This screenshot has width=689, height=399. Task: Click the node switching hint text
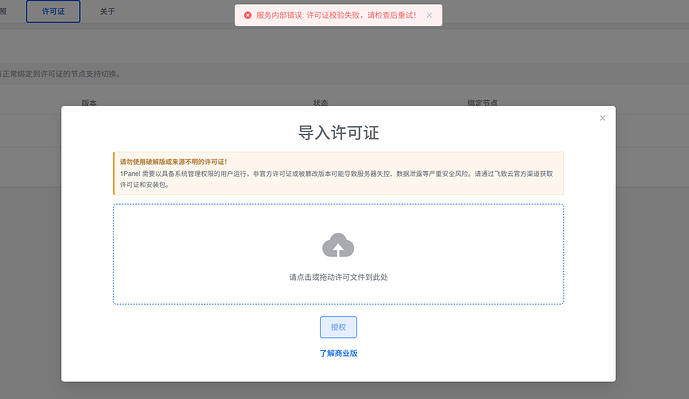(x=60, y=74)
